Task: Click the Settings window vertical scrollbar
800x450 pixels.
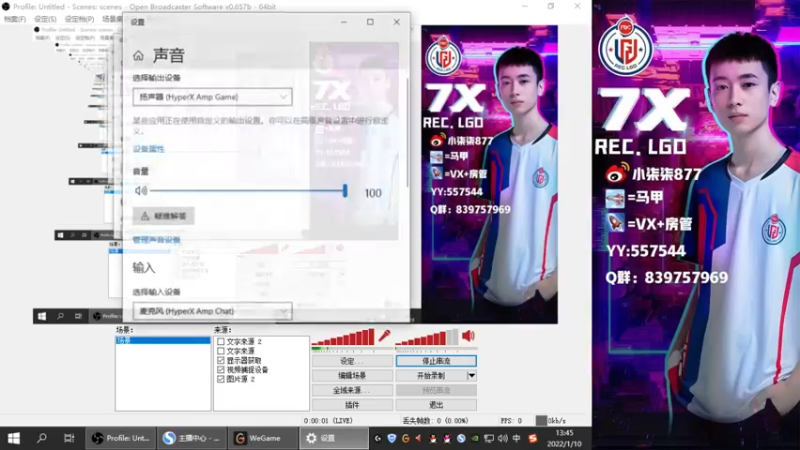Action: pos(407,133)
